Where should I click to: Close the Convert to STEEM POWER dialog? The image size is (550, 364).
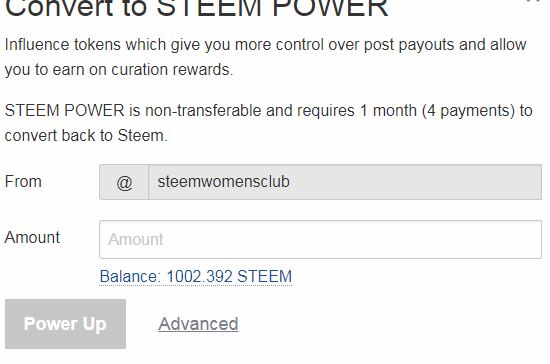(533, 2)
